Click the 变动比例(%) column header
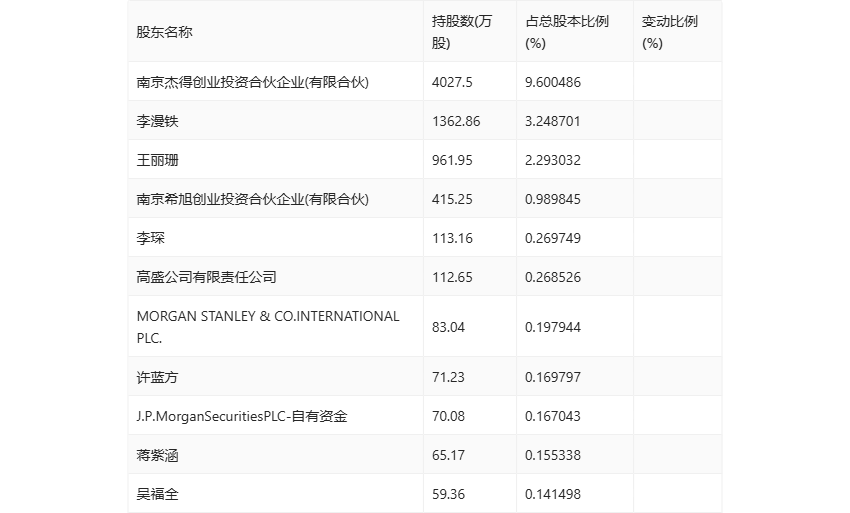850x513 pixels. 669,32
